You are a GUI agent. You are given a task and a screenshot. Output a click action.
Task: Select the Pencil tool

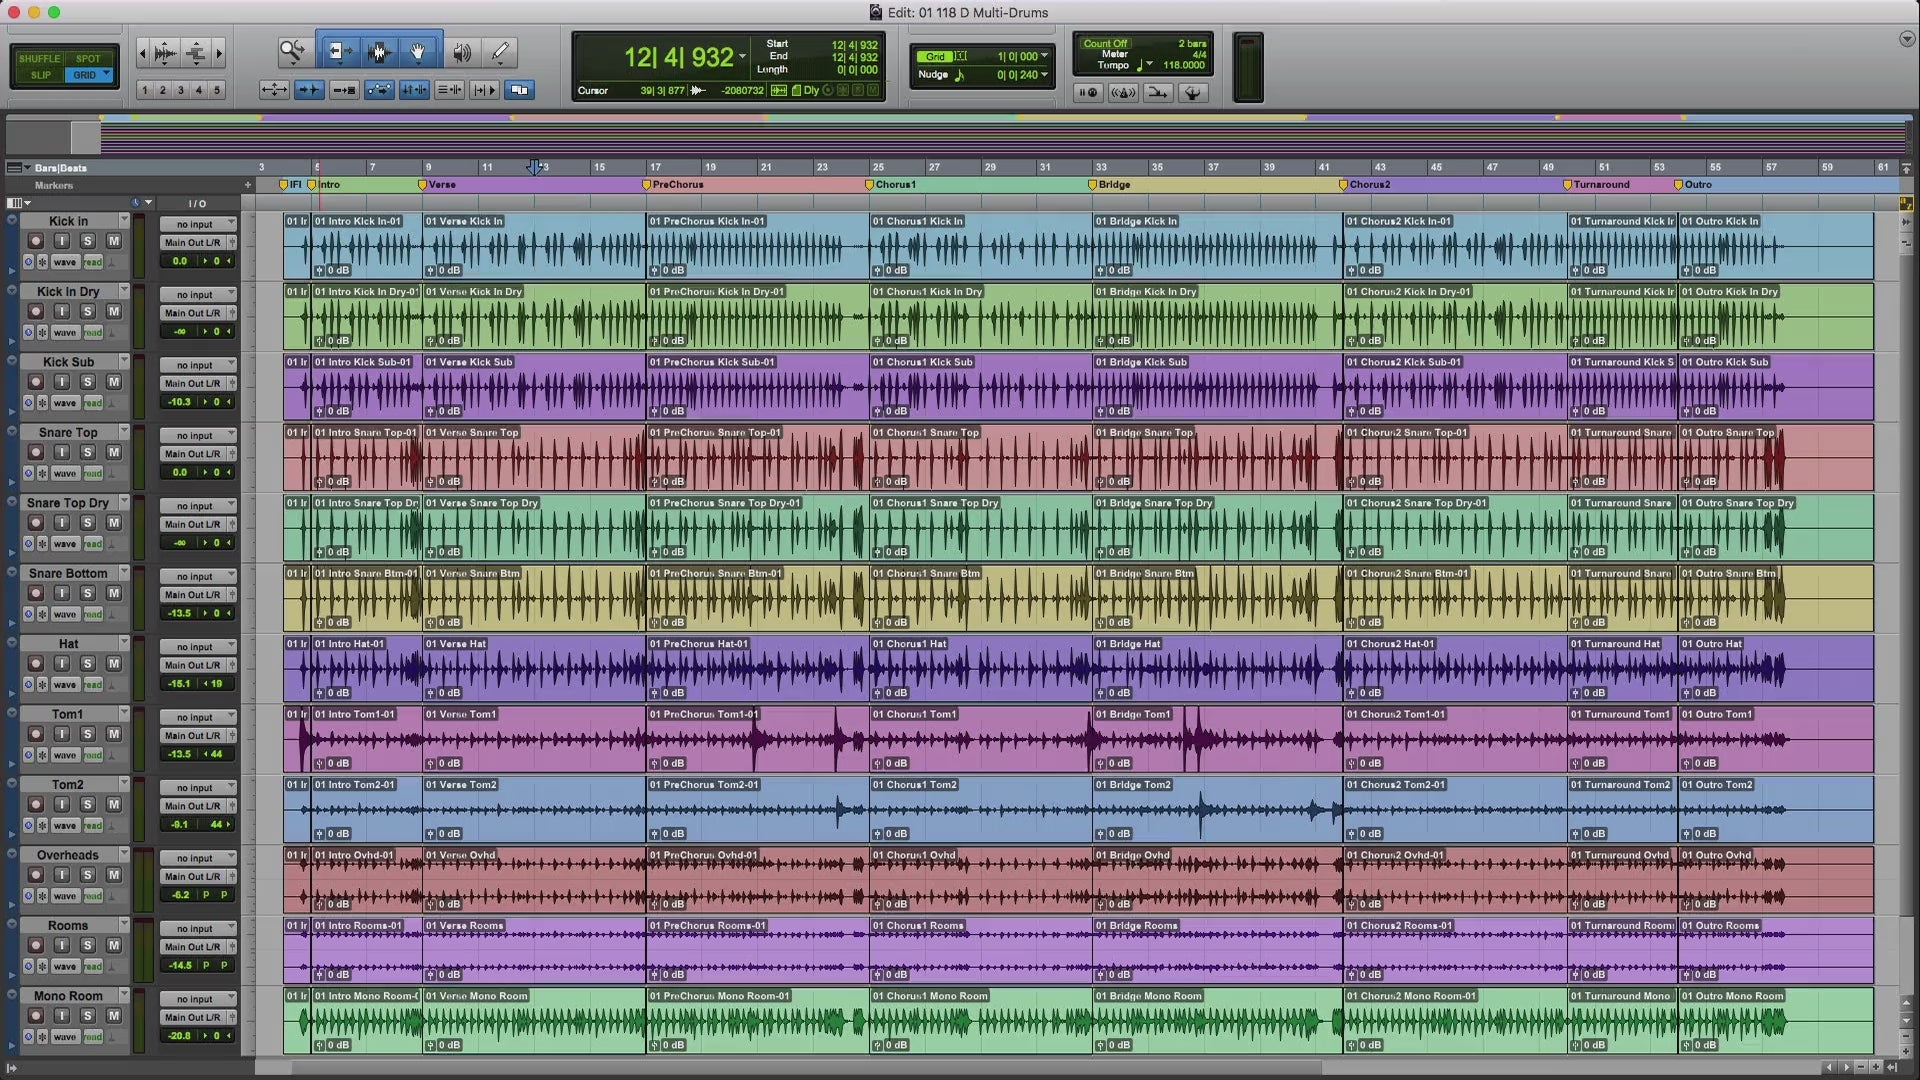coord(500,51)
